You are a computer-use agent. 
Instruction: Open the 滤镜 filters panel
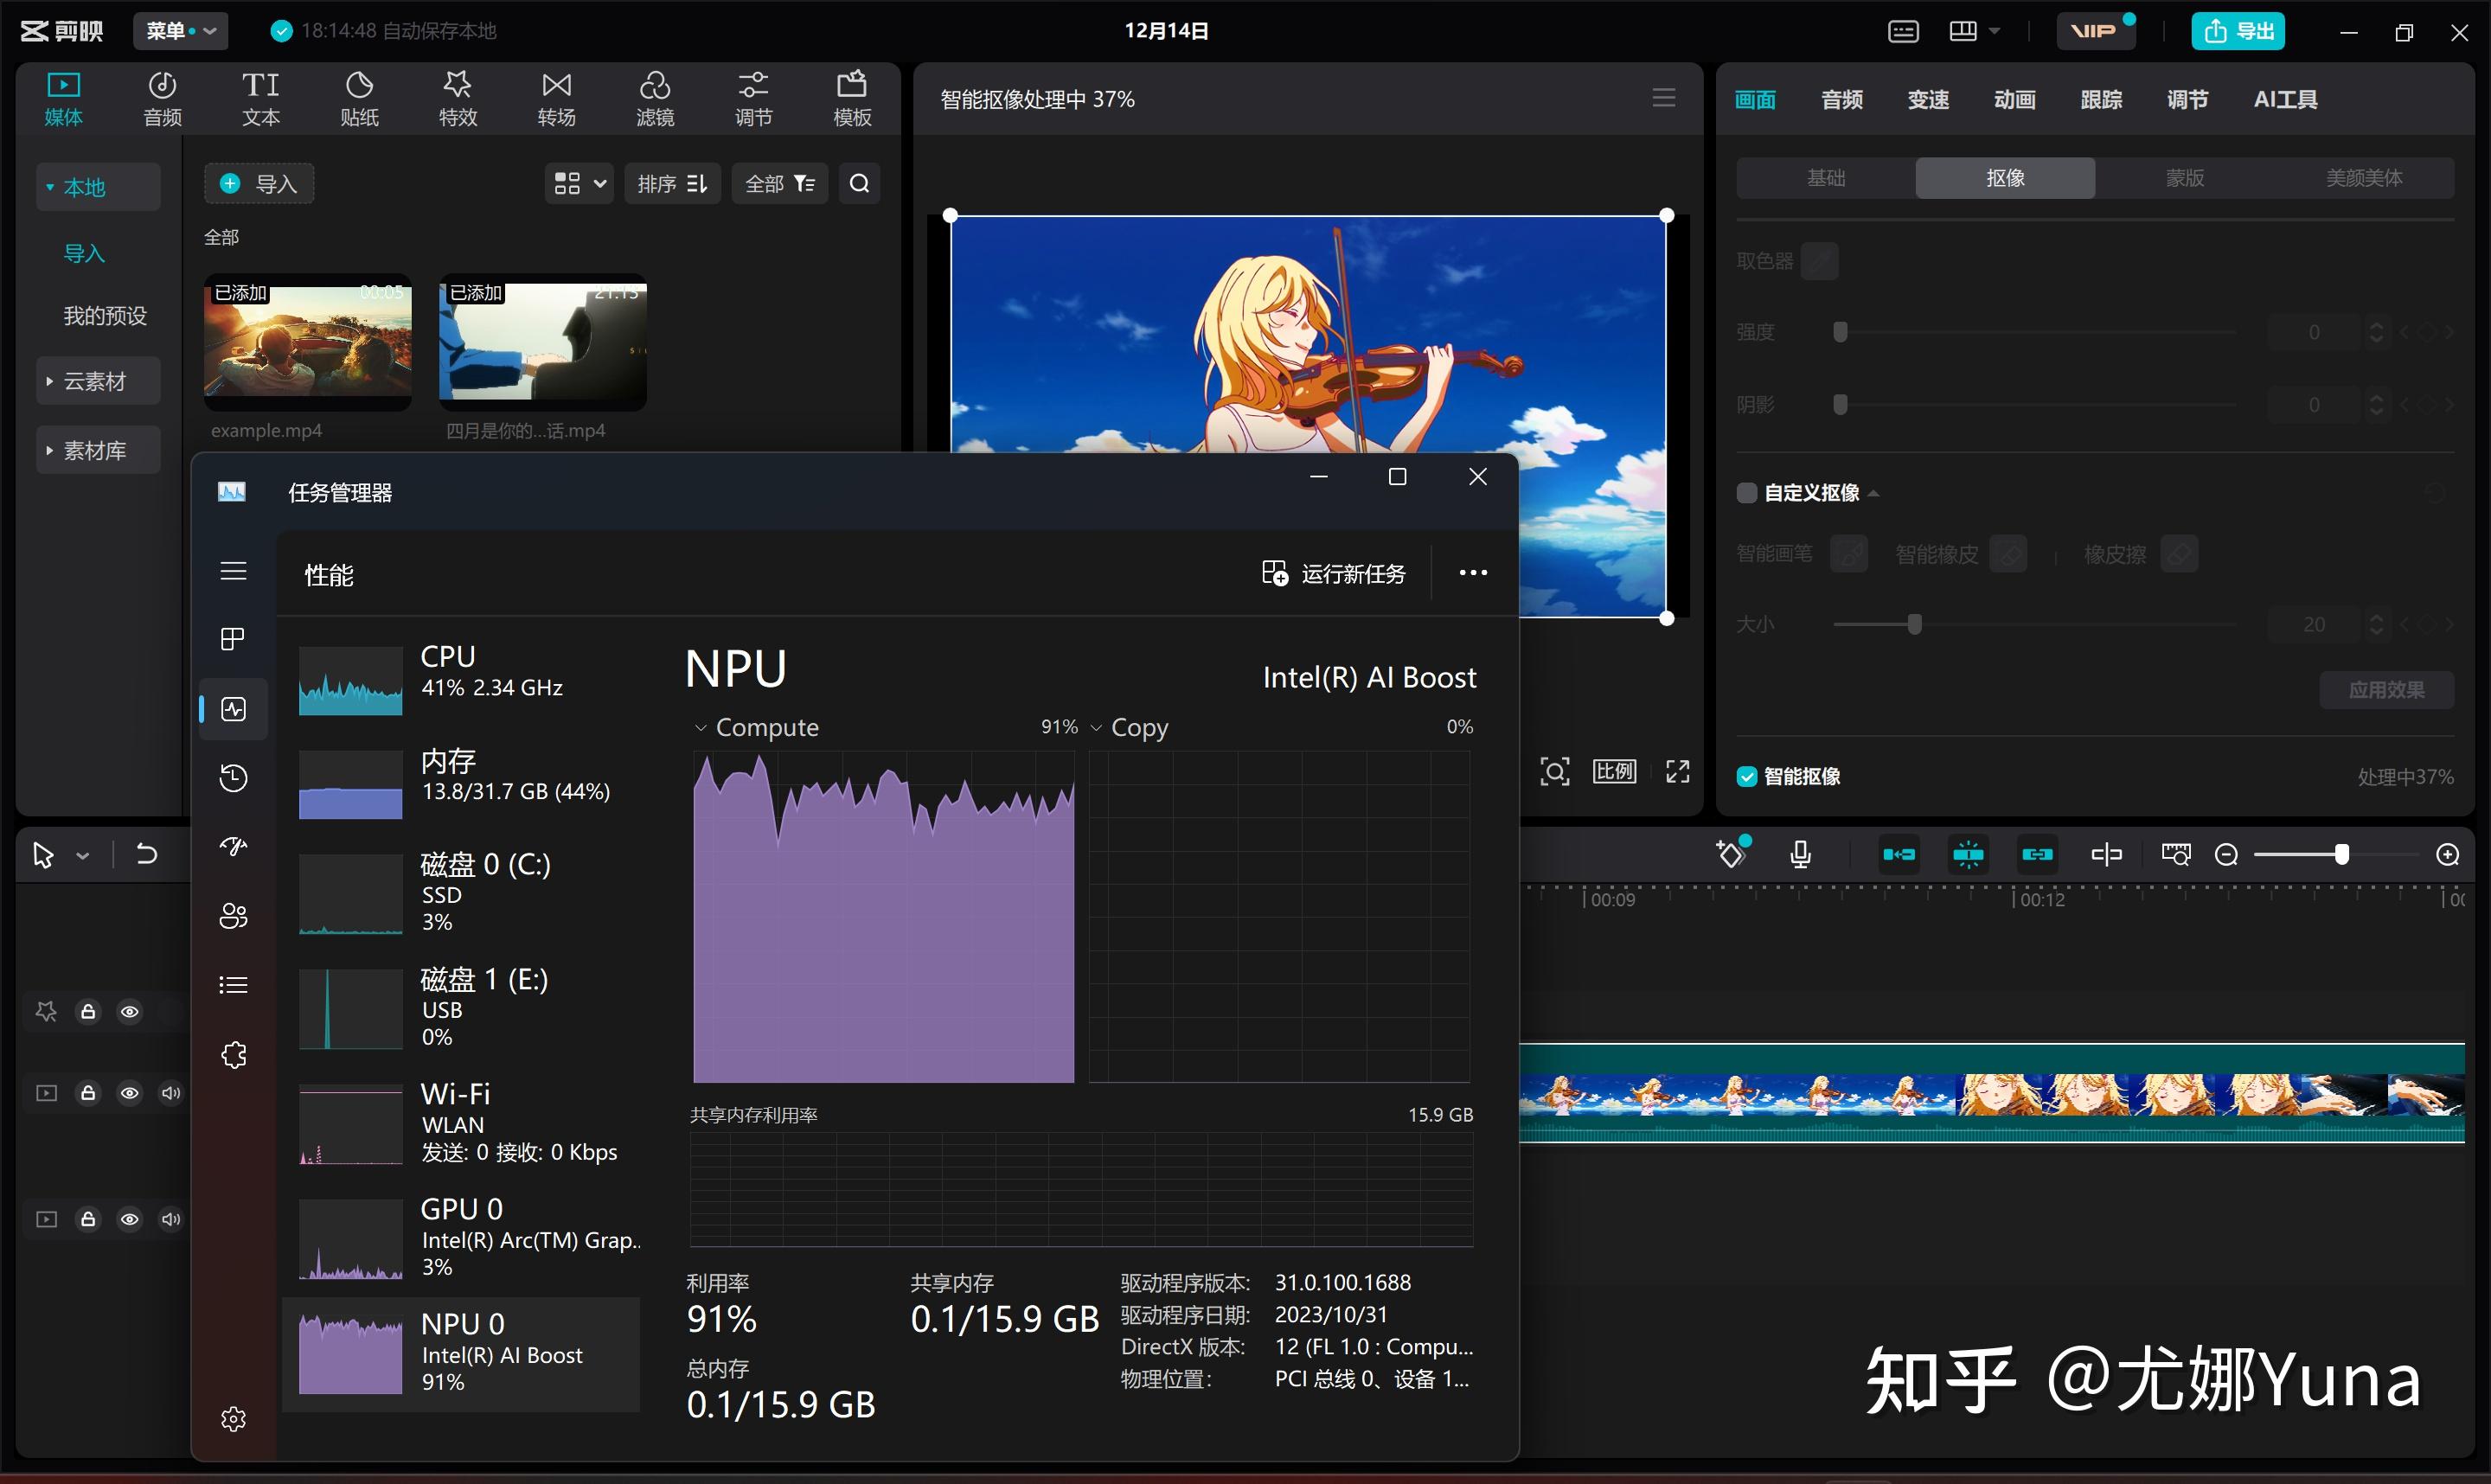point(655,99)
